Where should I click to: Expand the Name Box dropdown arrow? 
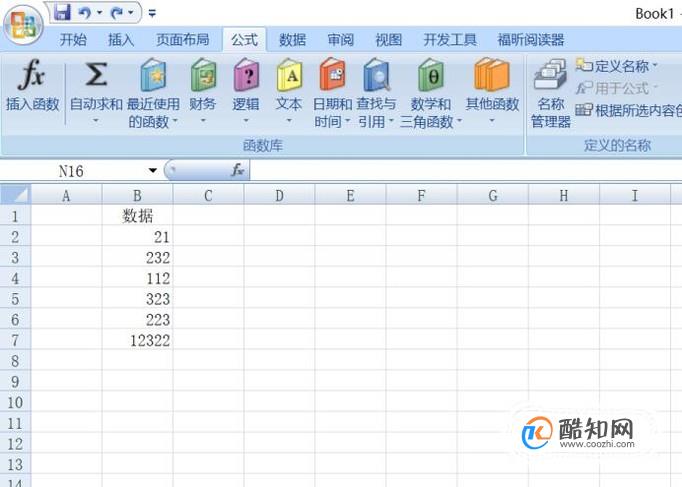[x=153, y=170]
